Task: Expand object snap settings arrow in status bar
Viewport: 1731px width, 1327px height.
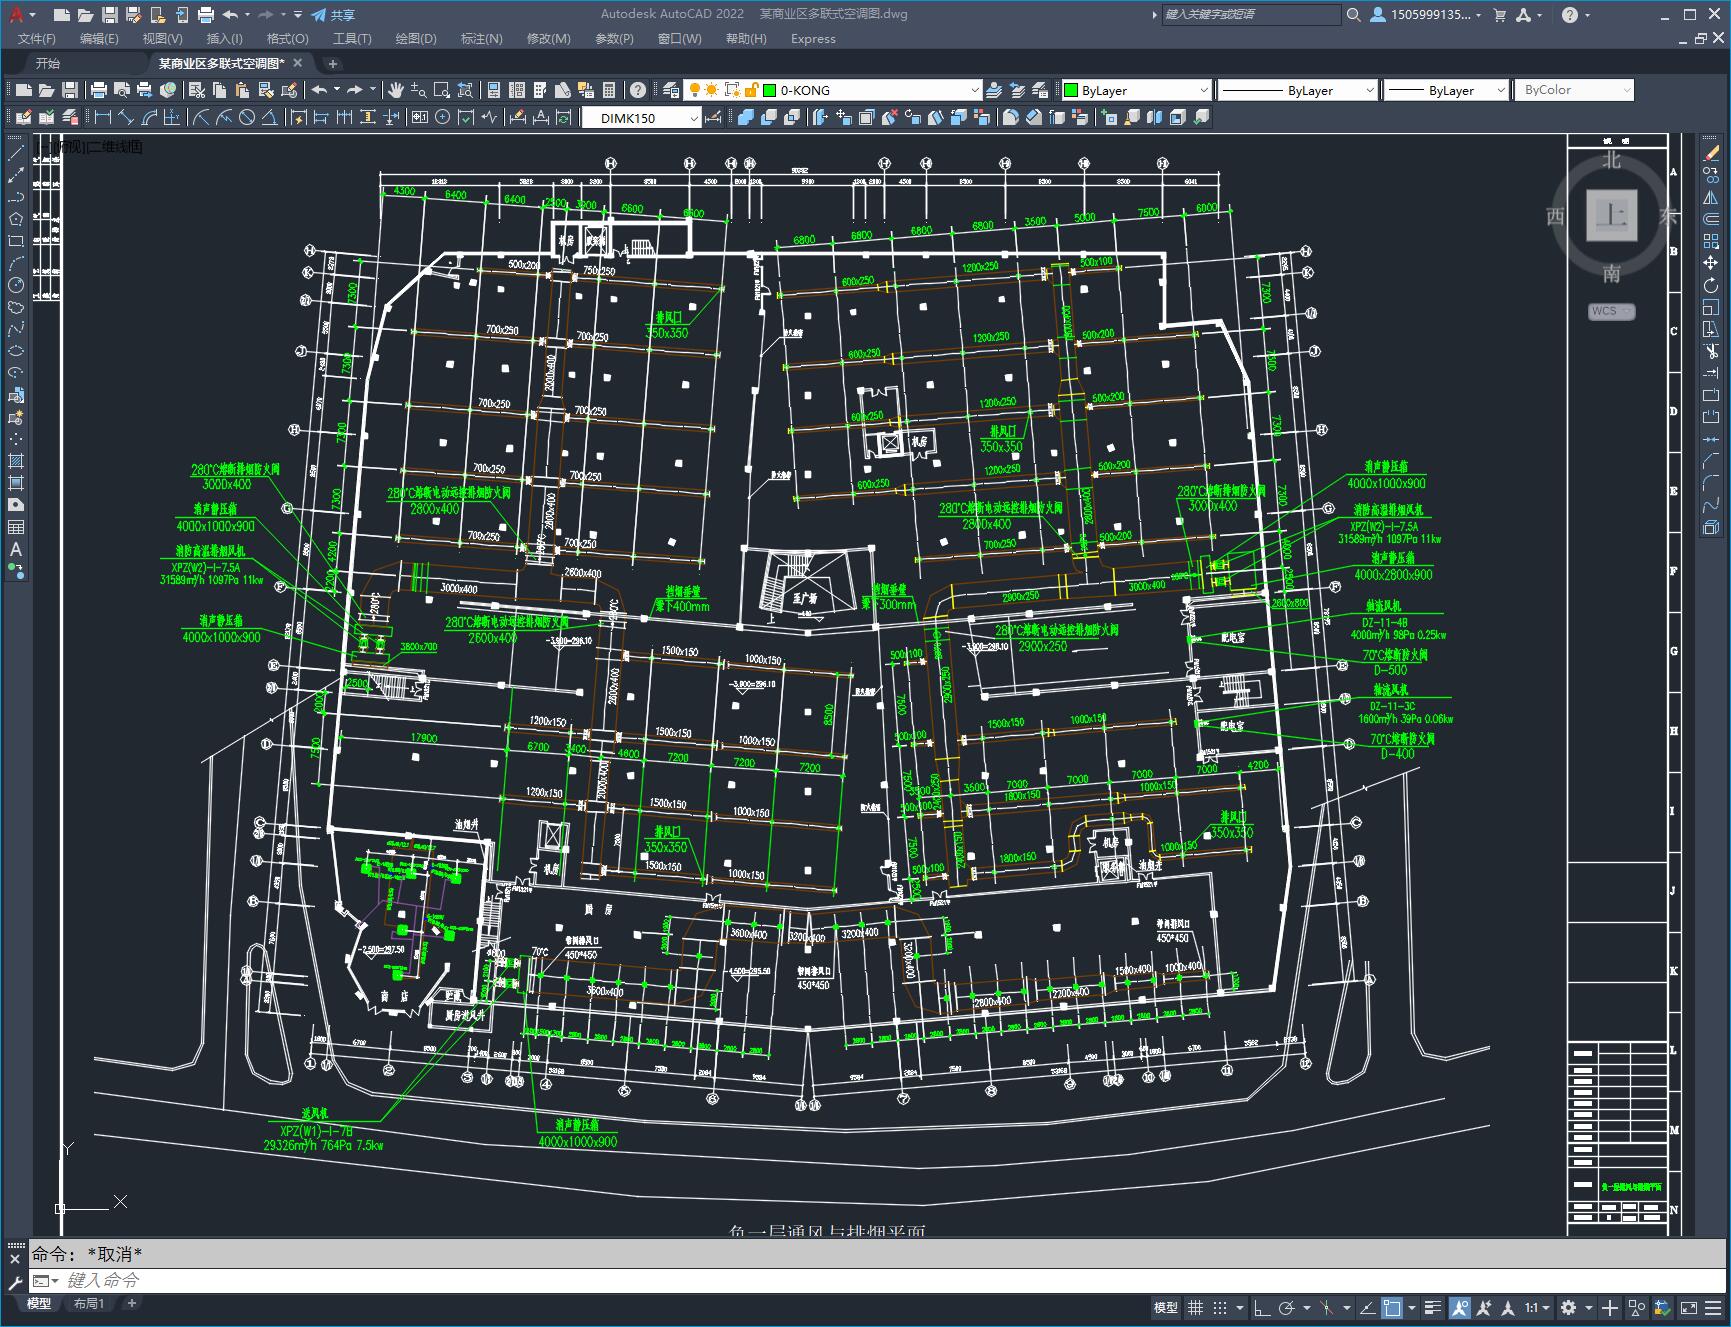Action: (x=1412, y=1307)
